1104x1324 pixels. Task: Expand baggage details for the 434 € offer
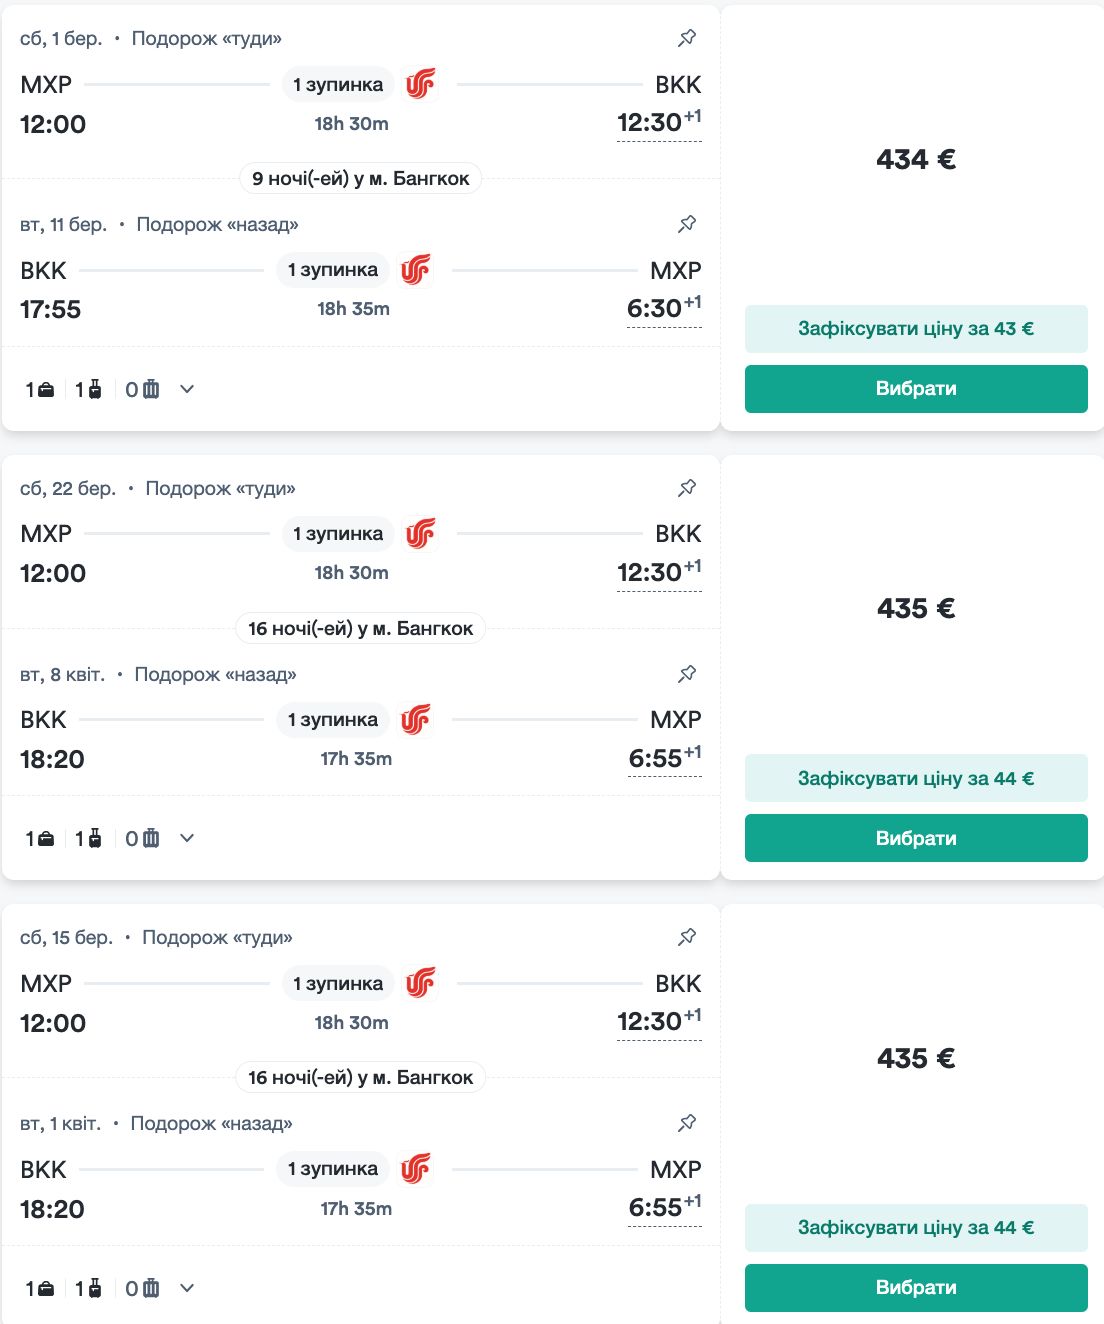click(187, 389)
